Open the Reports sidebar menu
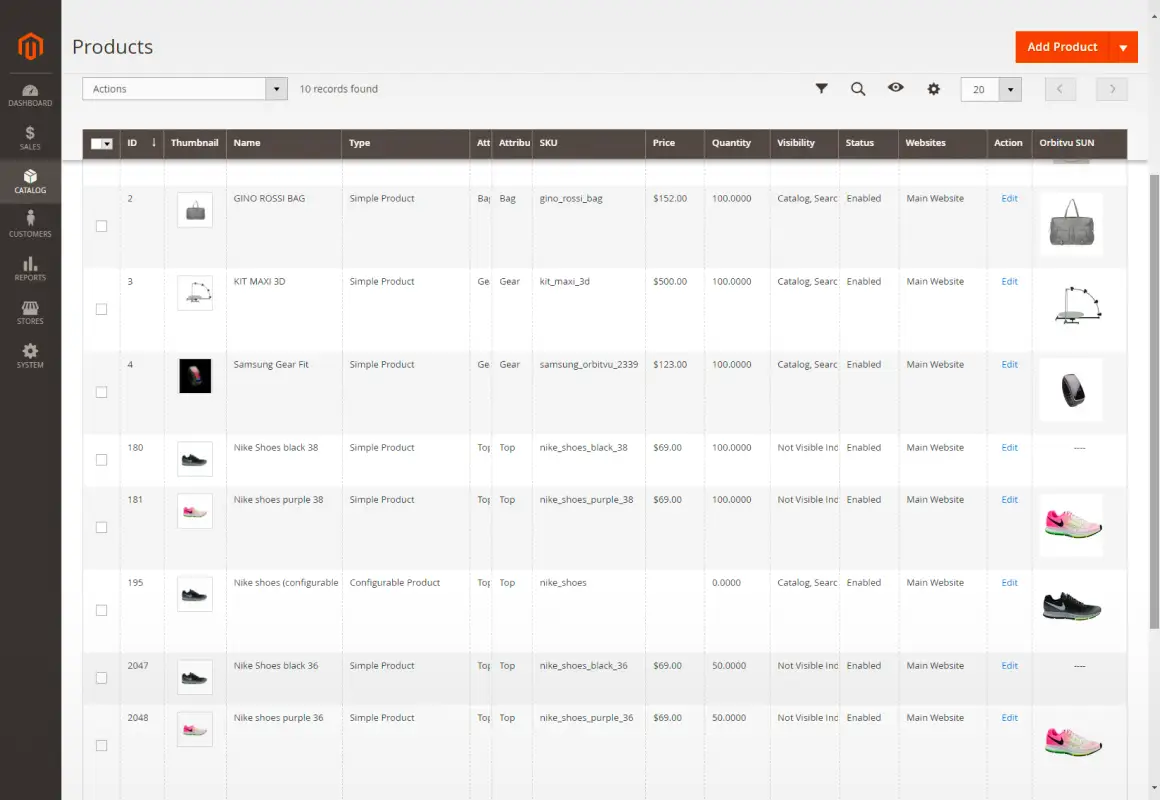This screenshot has height=800, width=1160. coord(30,268)
